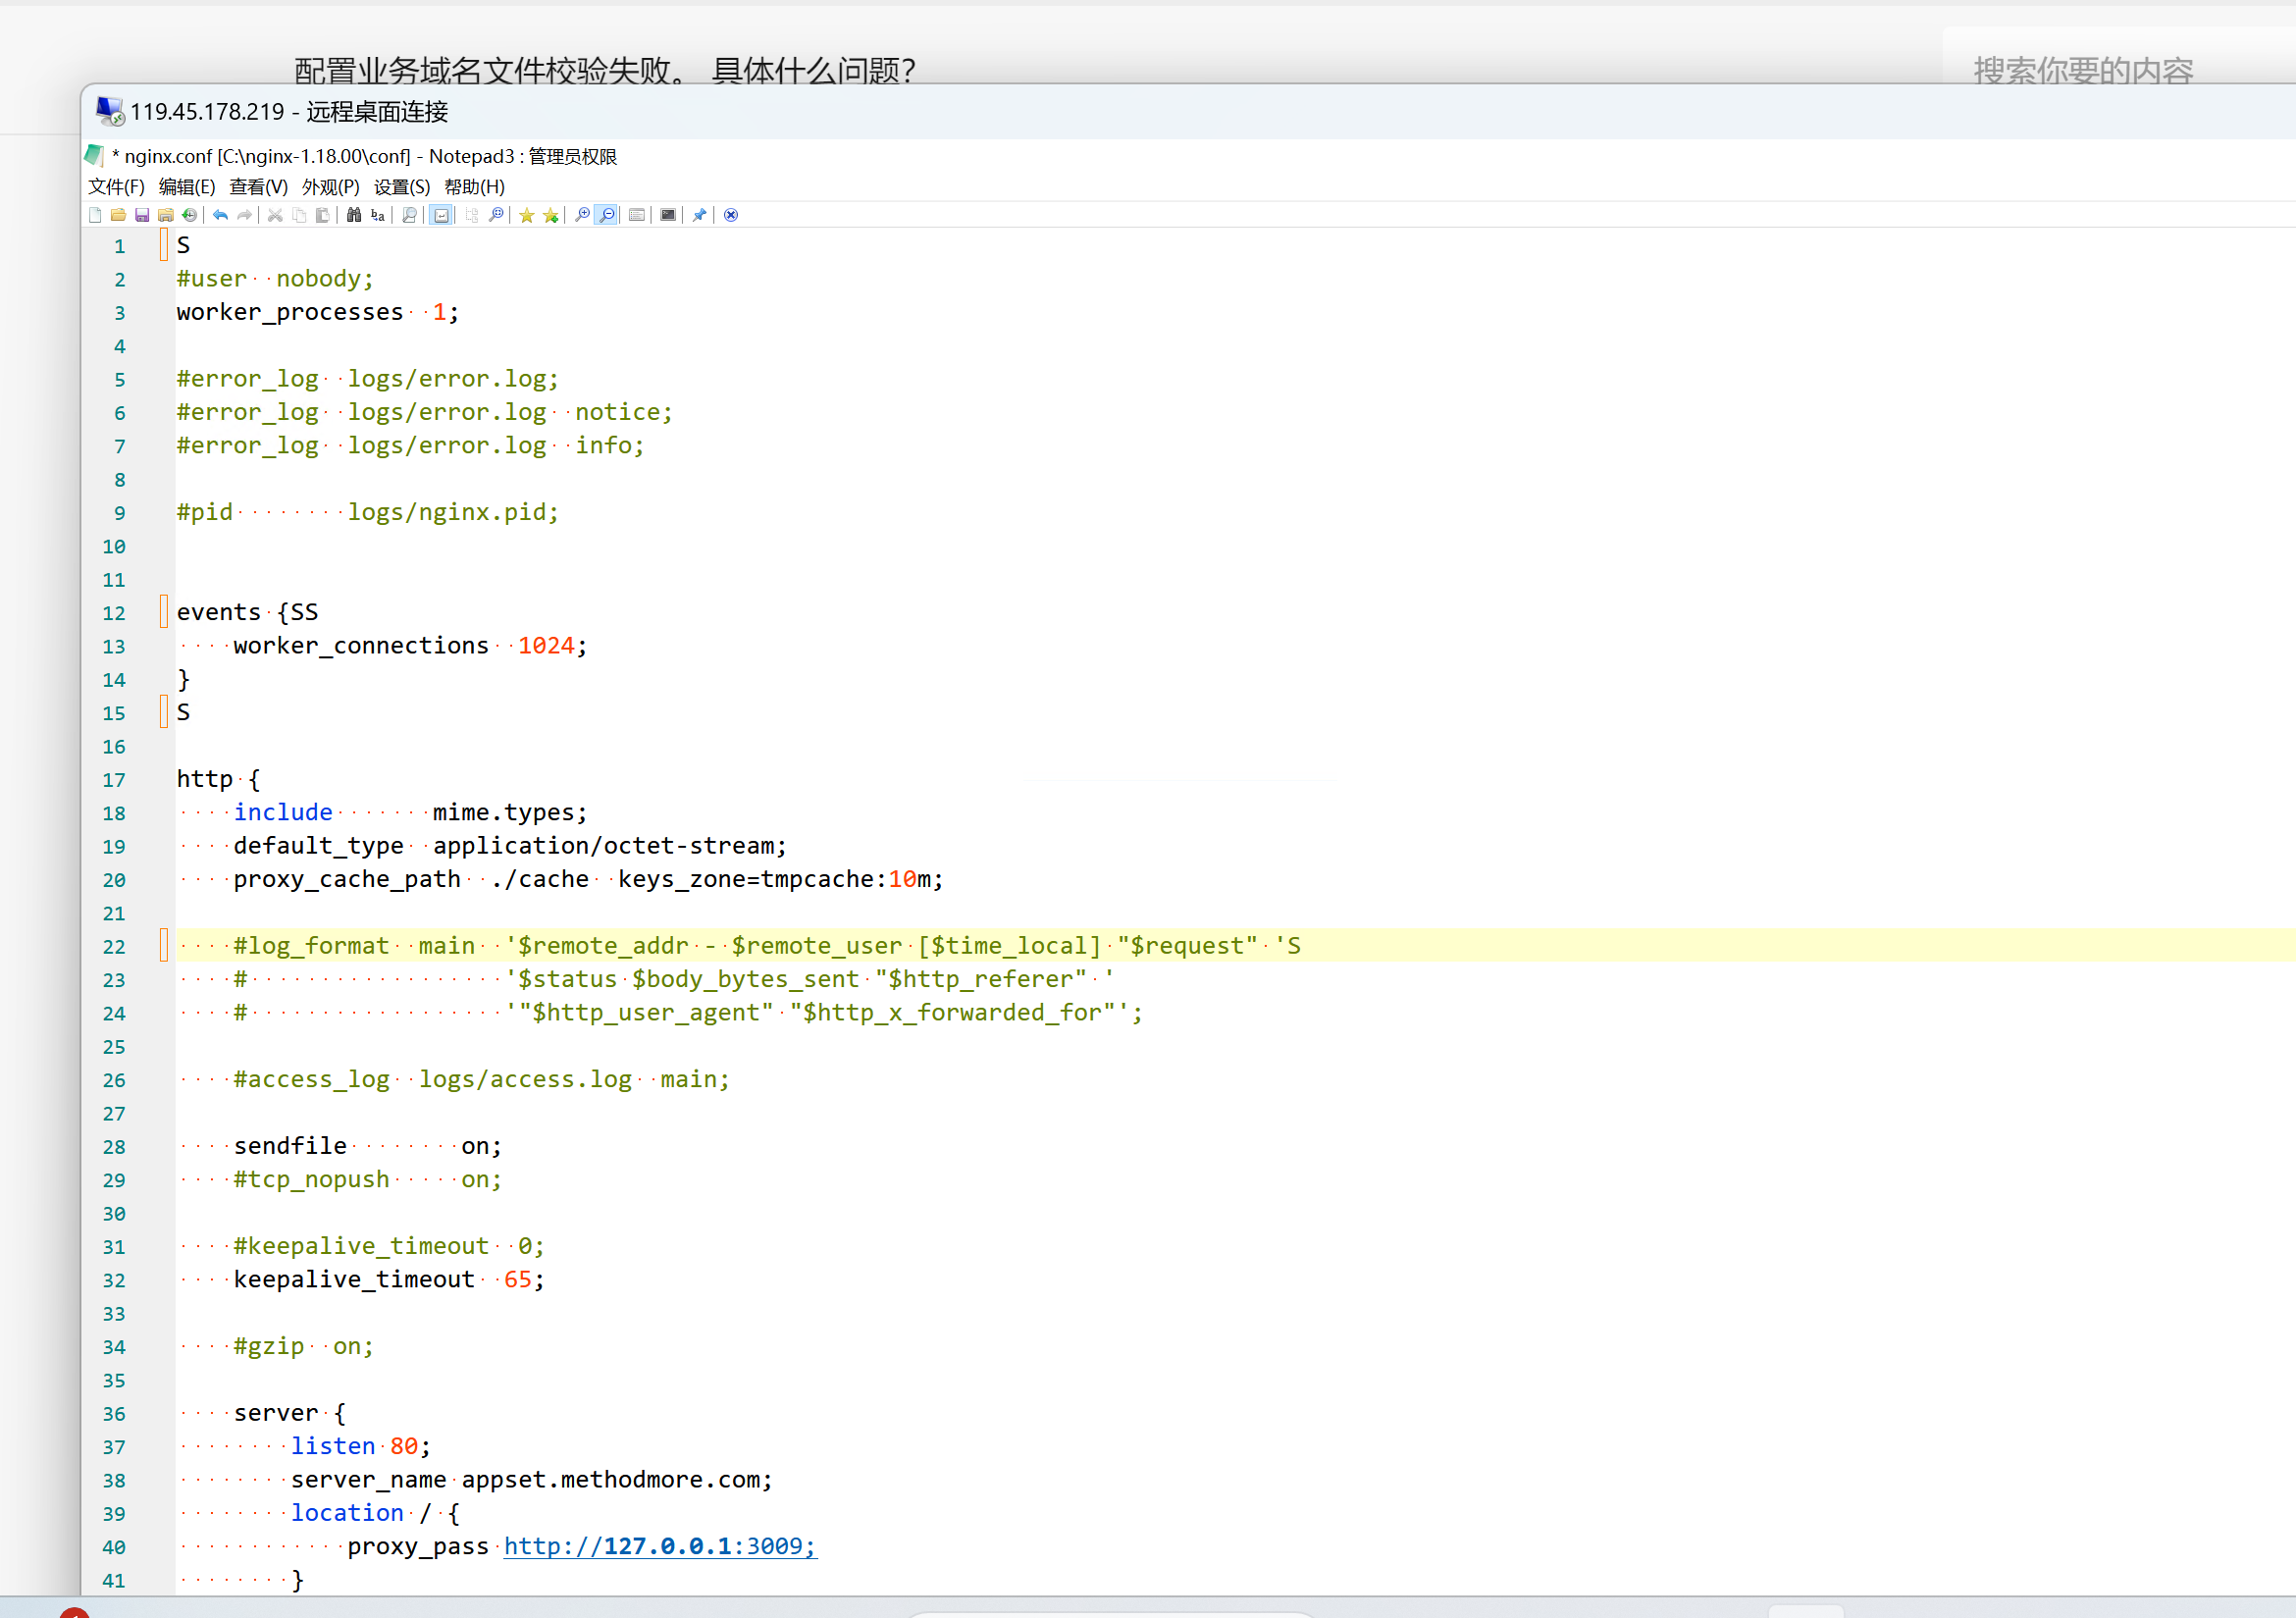Viewport: 2296px width, 1618px height.
Task: Open Find with the binoculars icon
Action: tap(354, 215)
